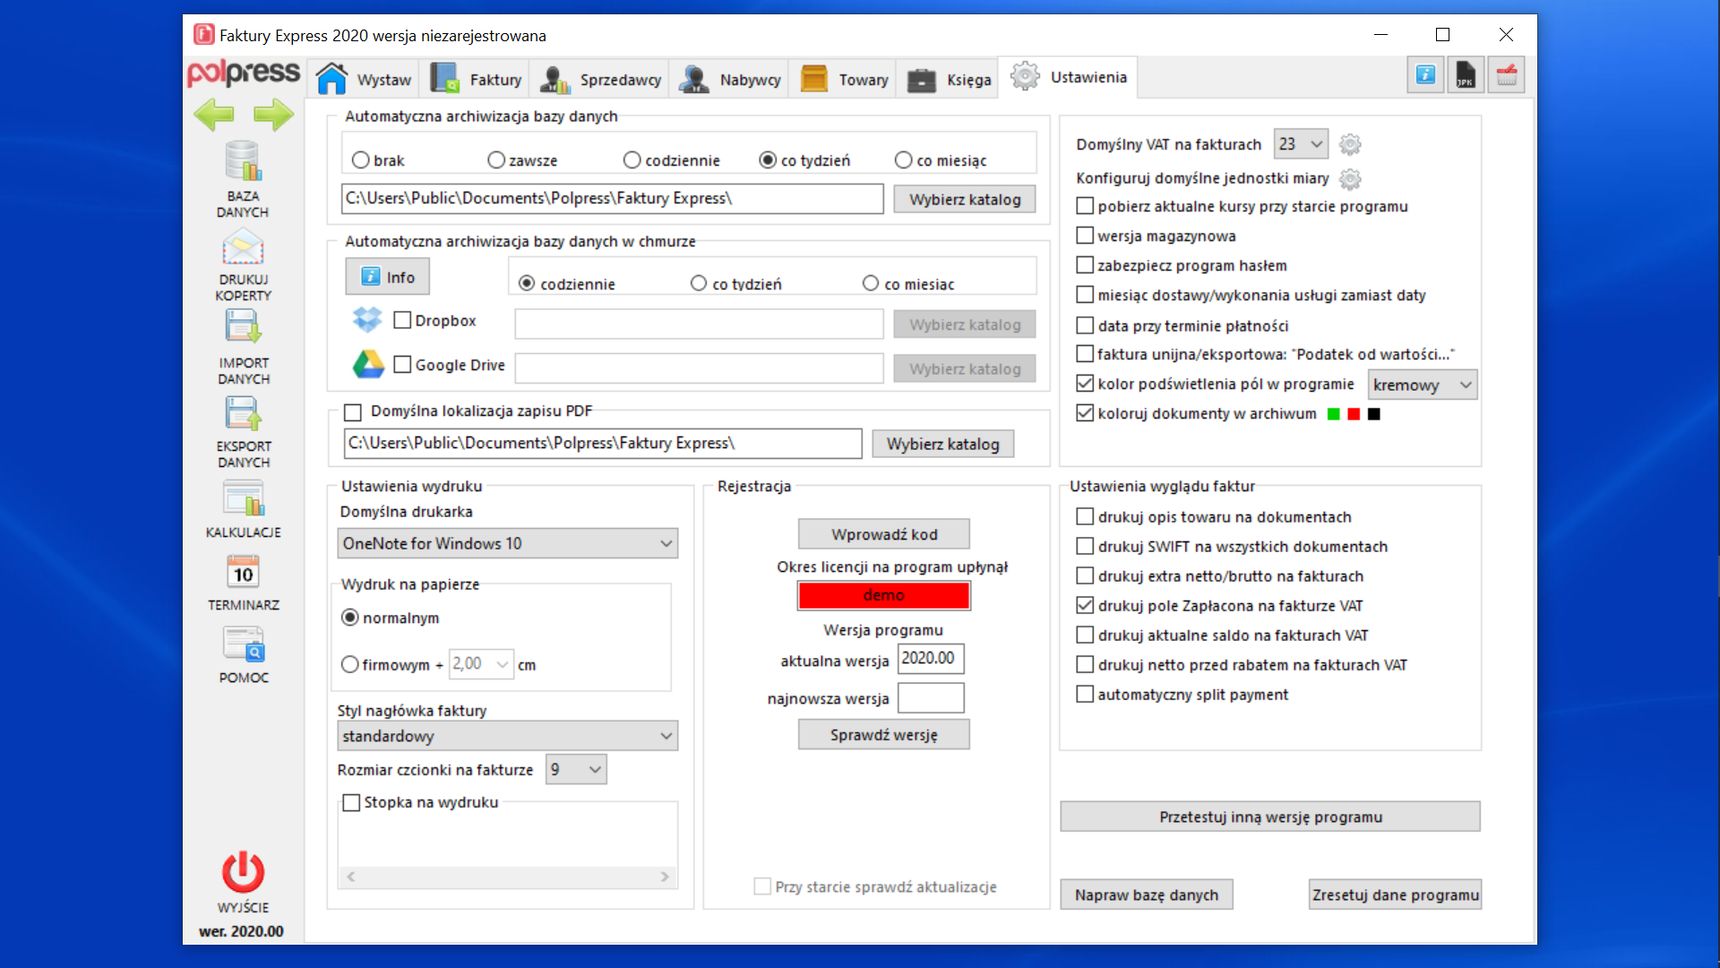Image resolution: width=1720 pixels, height=968 pixels.
Task: Select 'zawsze' archiving radio option
Action: [x=496, y=160]
